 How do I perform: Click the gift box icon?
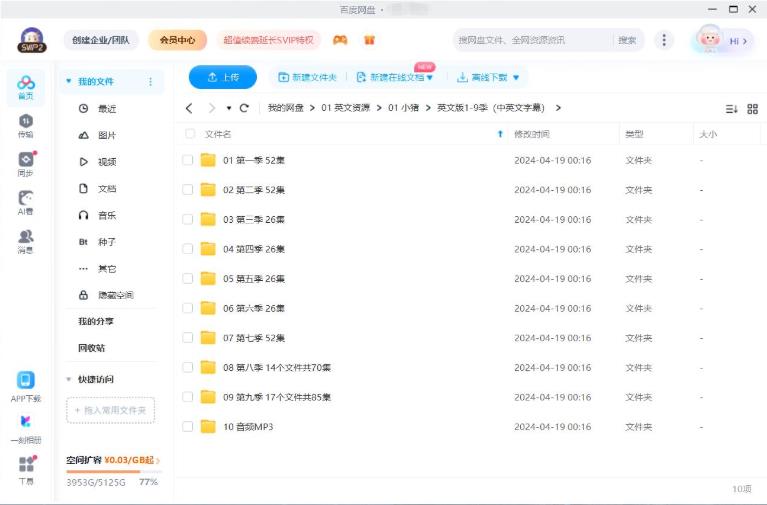(369, 40)
